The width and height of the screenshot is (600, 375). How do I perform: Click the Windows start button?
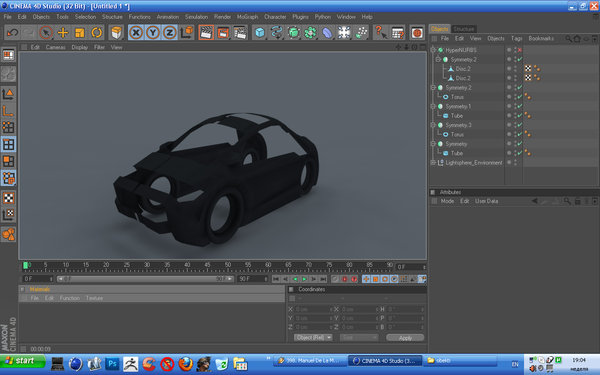click(x=22, y=361)
